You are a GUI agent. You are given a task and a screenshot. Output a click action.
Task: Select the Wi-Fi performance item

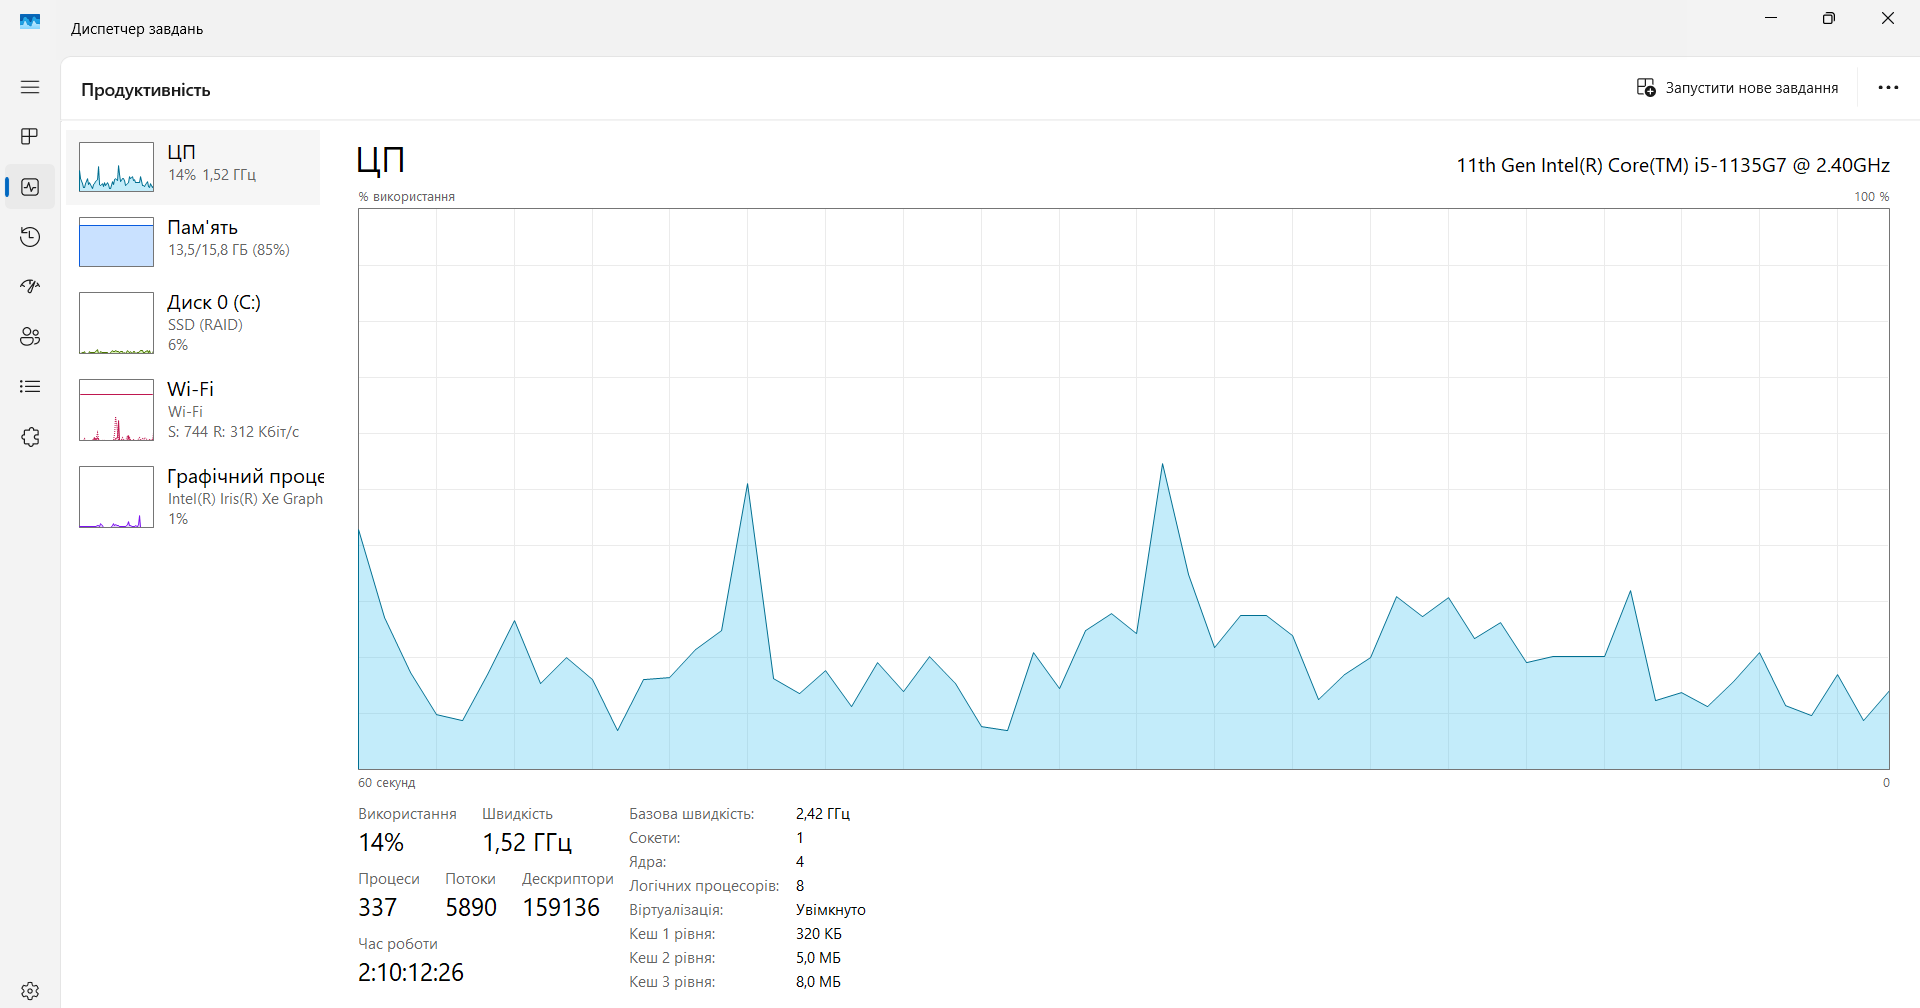[x=193, y=410]
